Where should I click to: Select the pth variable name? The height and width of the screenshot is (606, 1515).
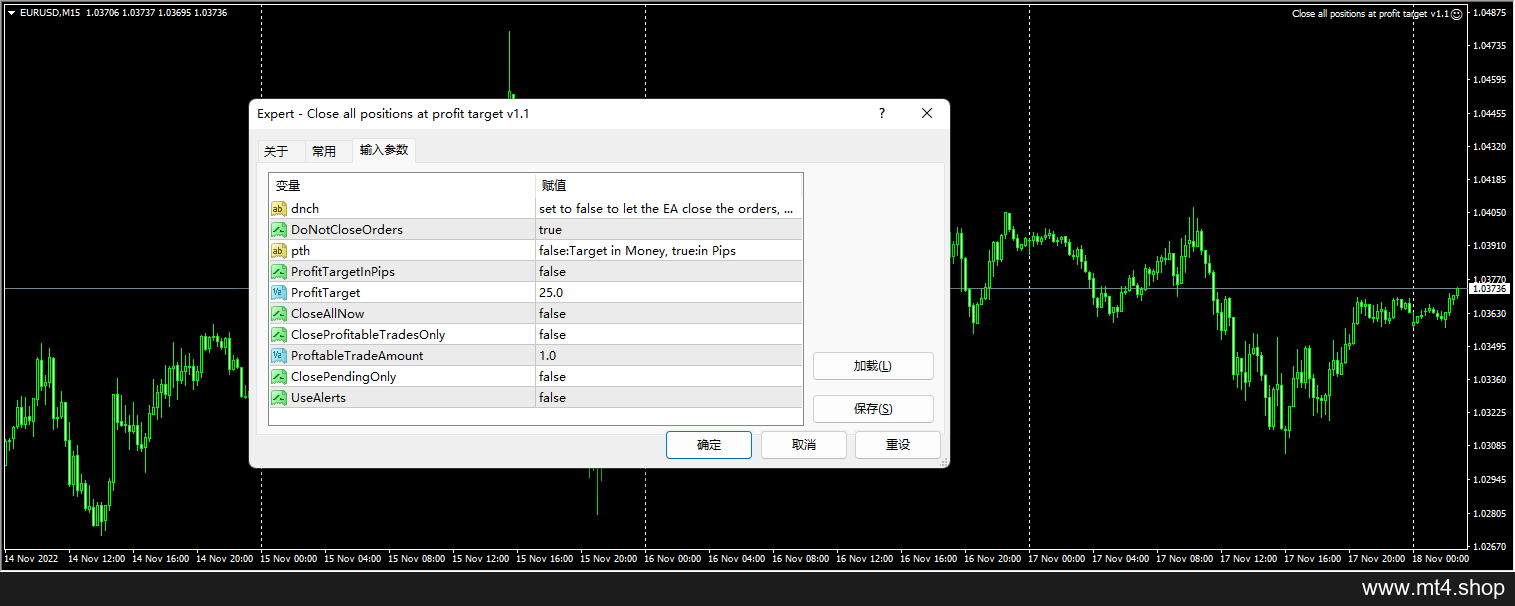tap(300, 251)
